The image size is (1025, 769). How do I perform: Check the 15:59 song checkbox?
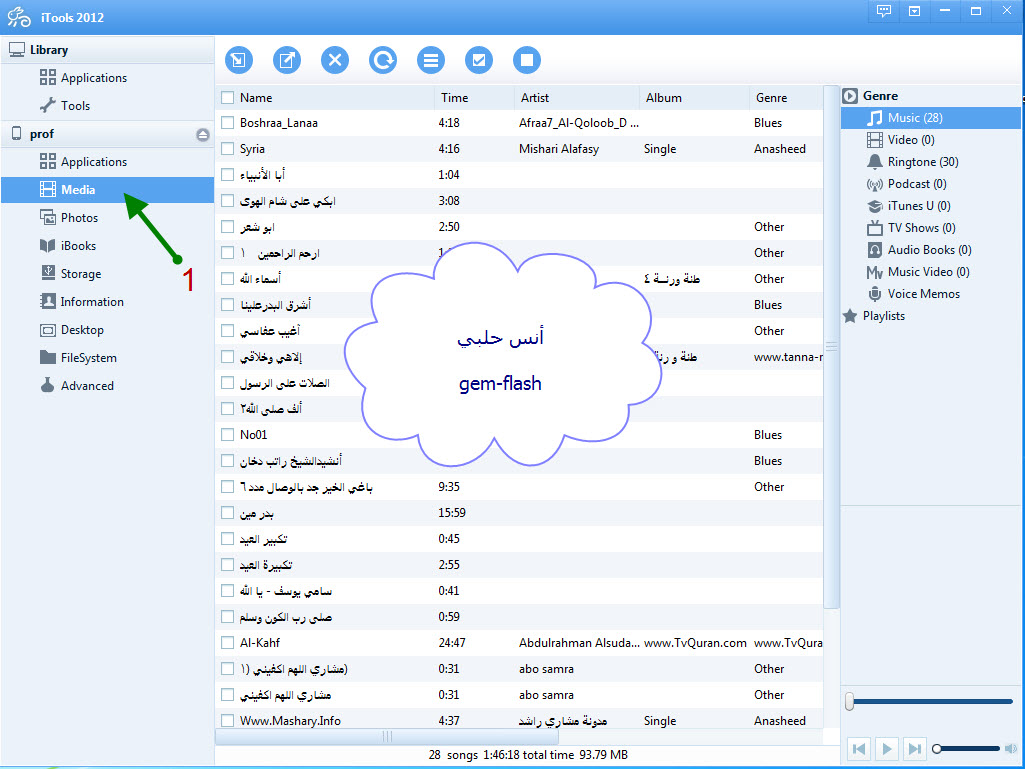(227, 513)
